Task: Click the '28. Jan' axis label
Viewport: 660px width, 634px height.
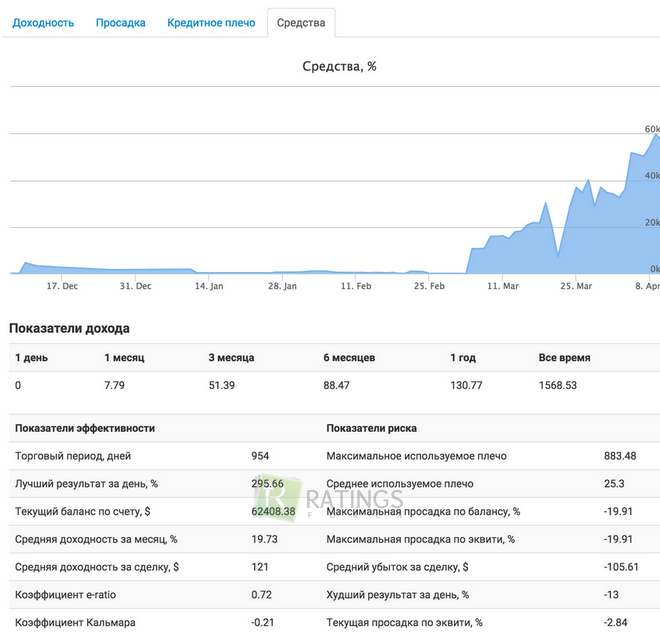Action: [282, 286]
